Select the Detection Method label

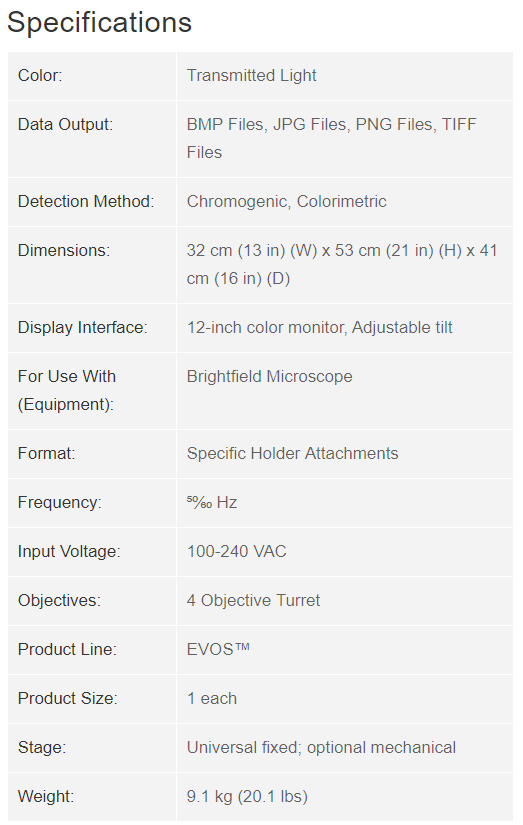[x=86, y=201]
